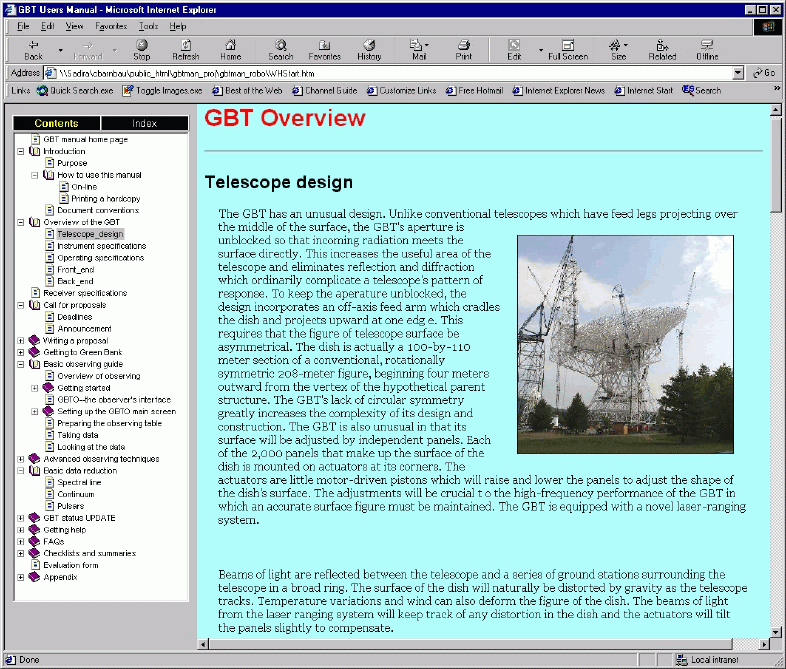Click the Refresh toolbar icon
The height and width of the screenshot is (669, 786).
coord(185,49)
